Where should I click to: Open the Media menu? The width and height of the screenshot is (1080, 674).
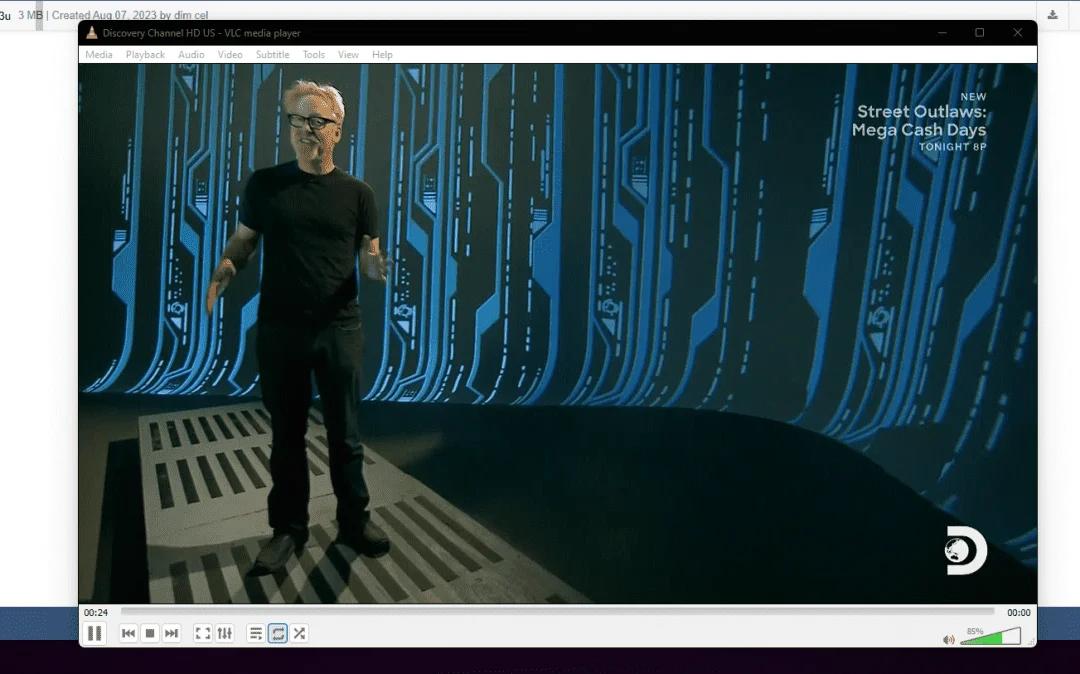point(98,54)
